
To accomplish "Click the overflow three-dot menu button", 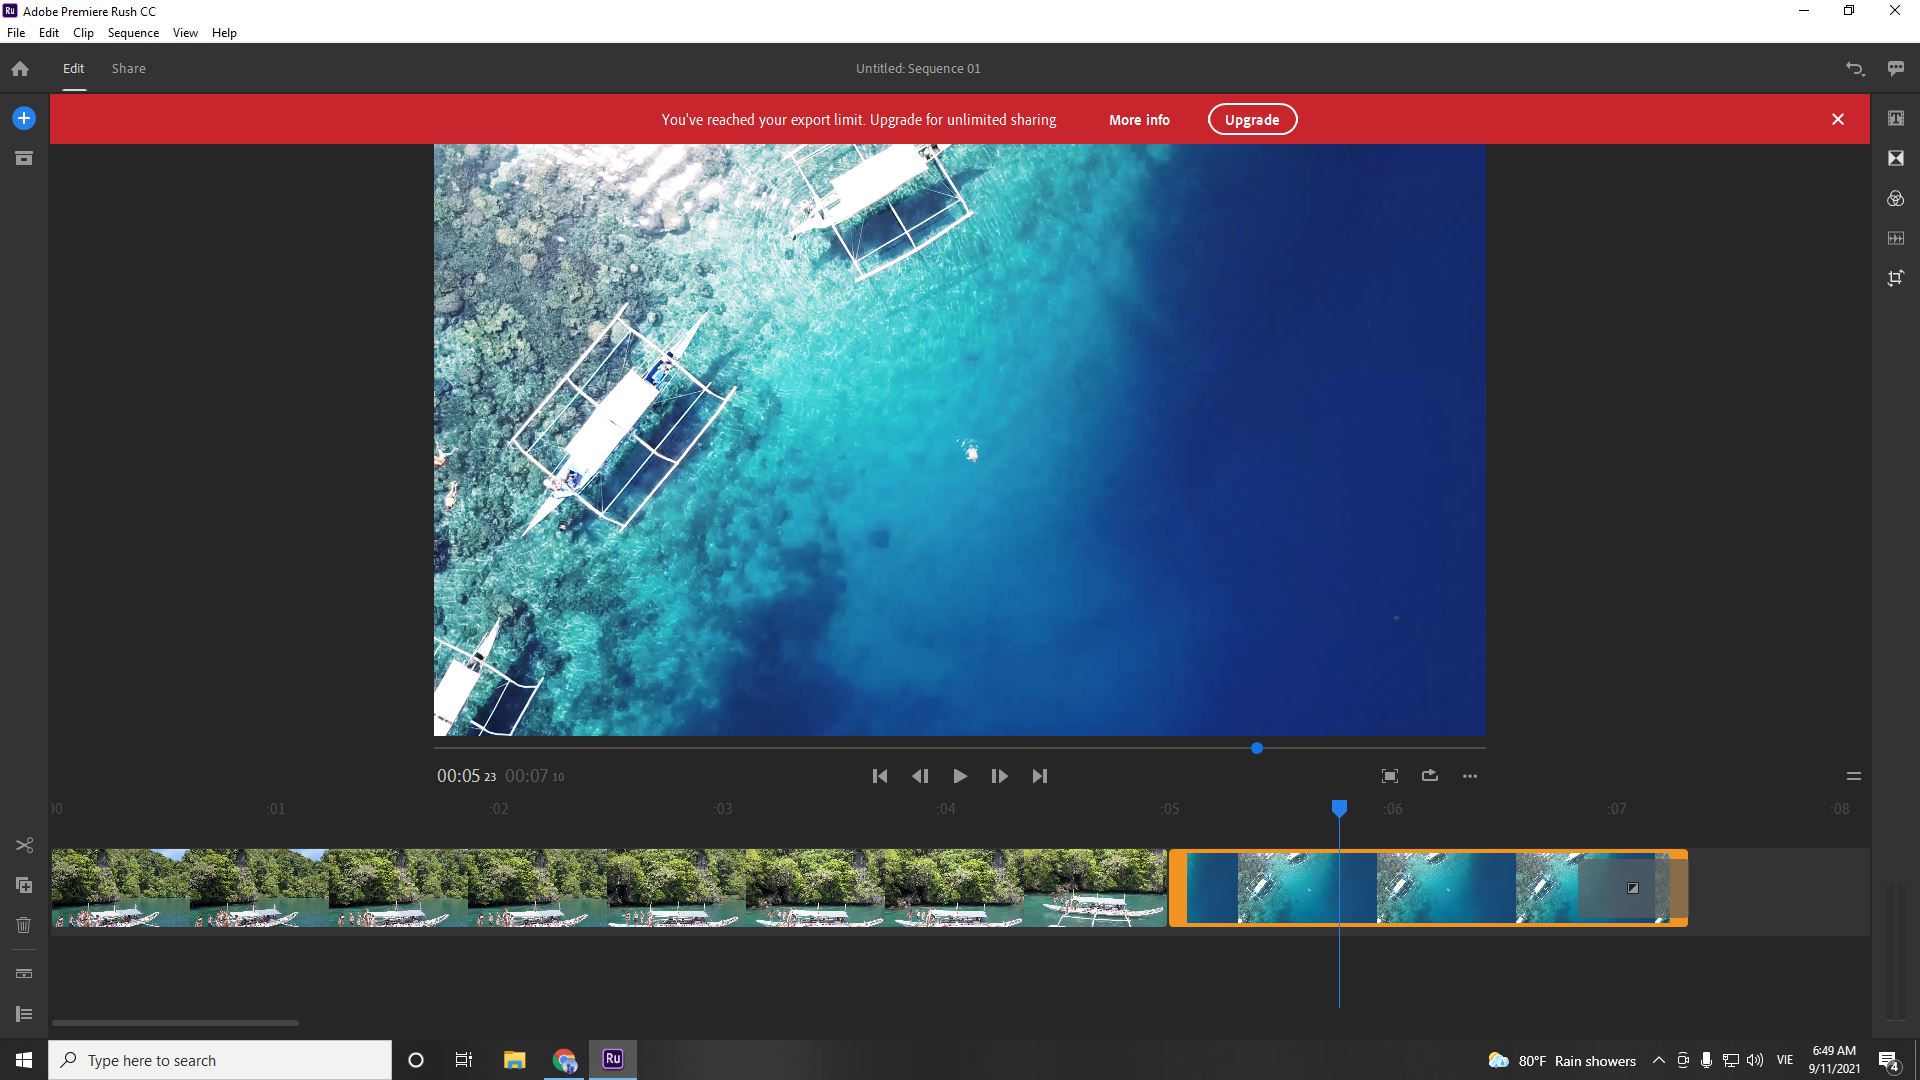I will click(x=1470, y=775).
